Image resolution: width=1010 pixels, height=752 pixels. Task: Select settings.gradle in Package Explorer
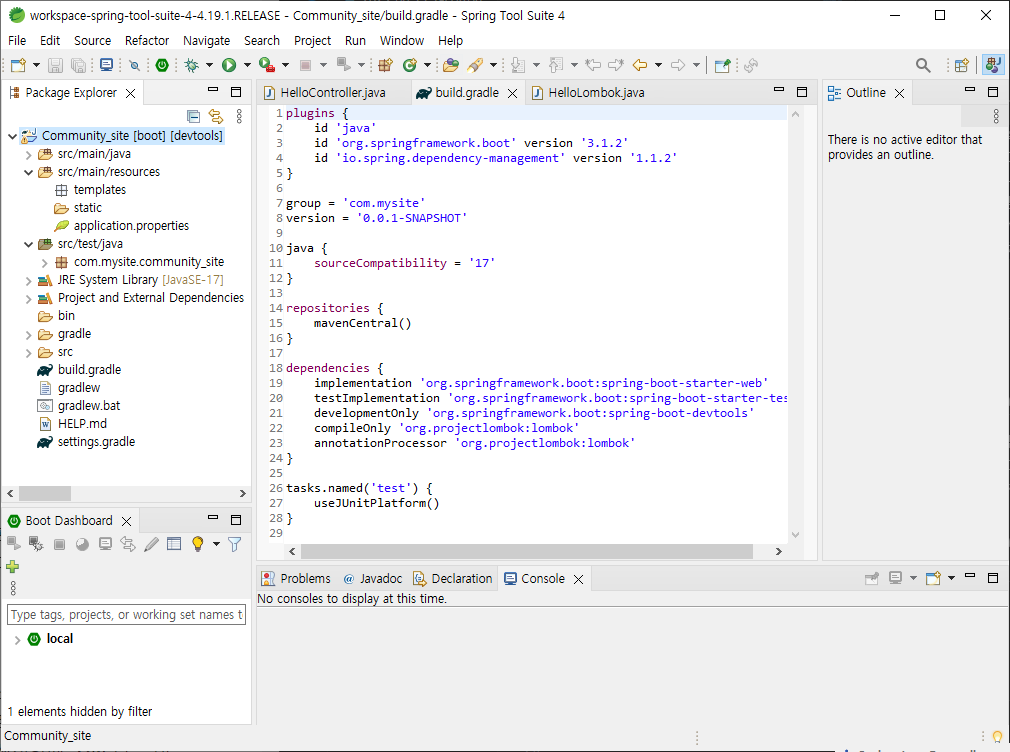pos(96,442)
